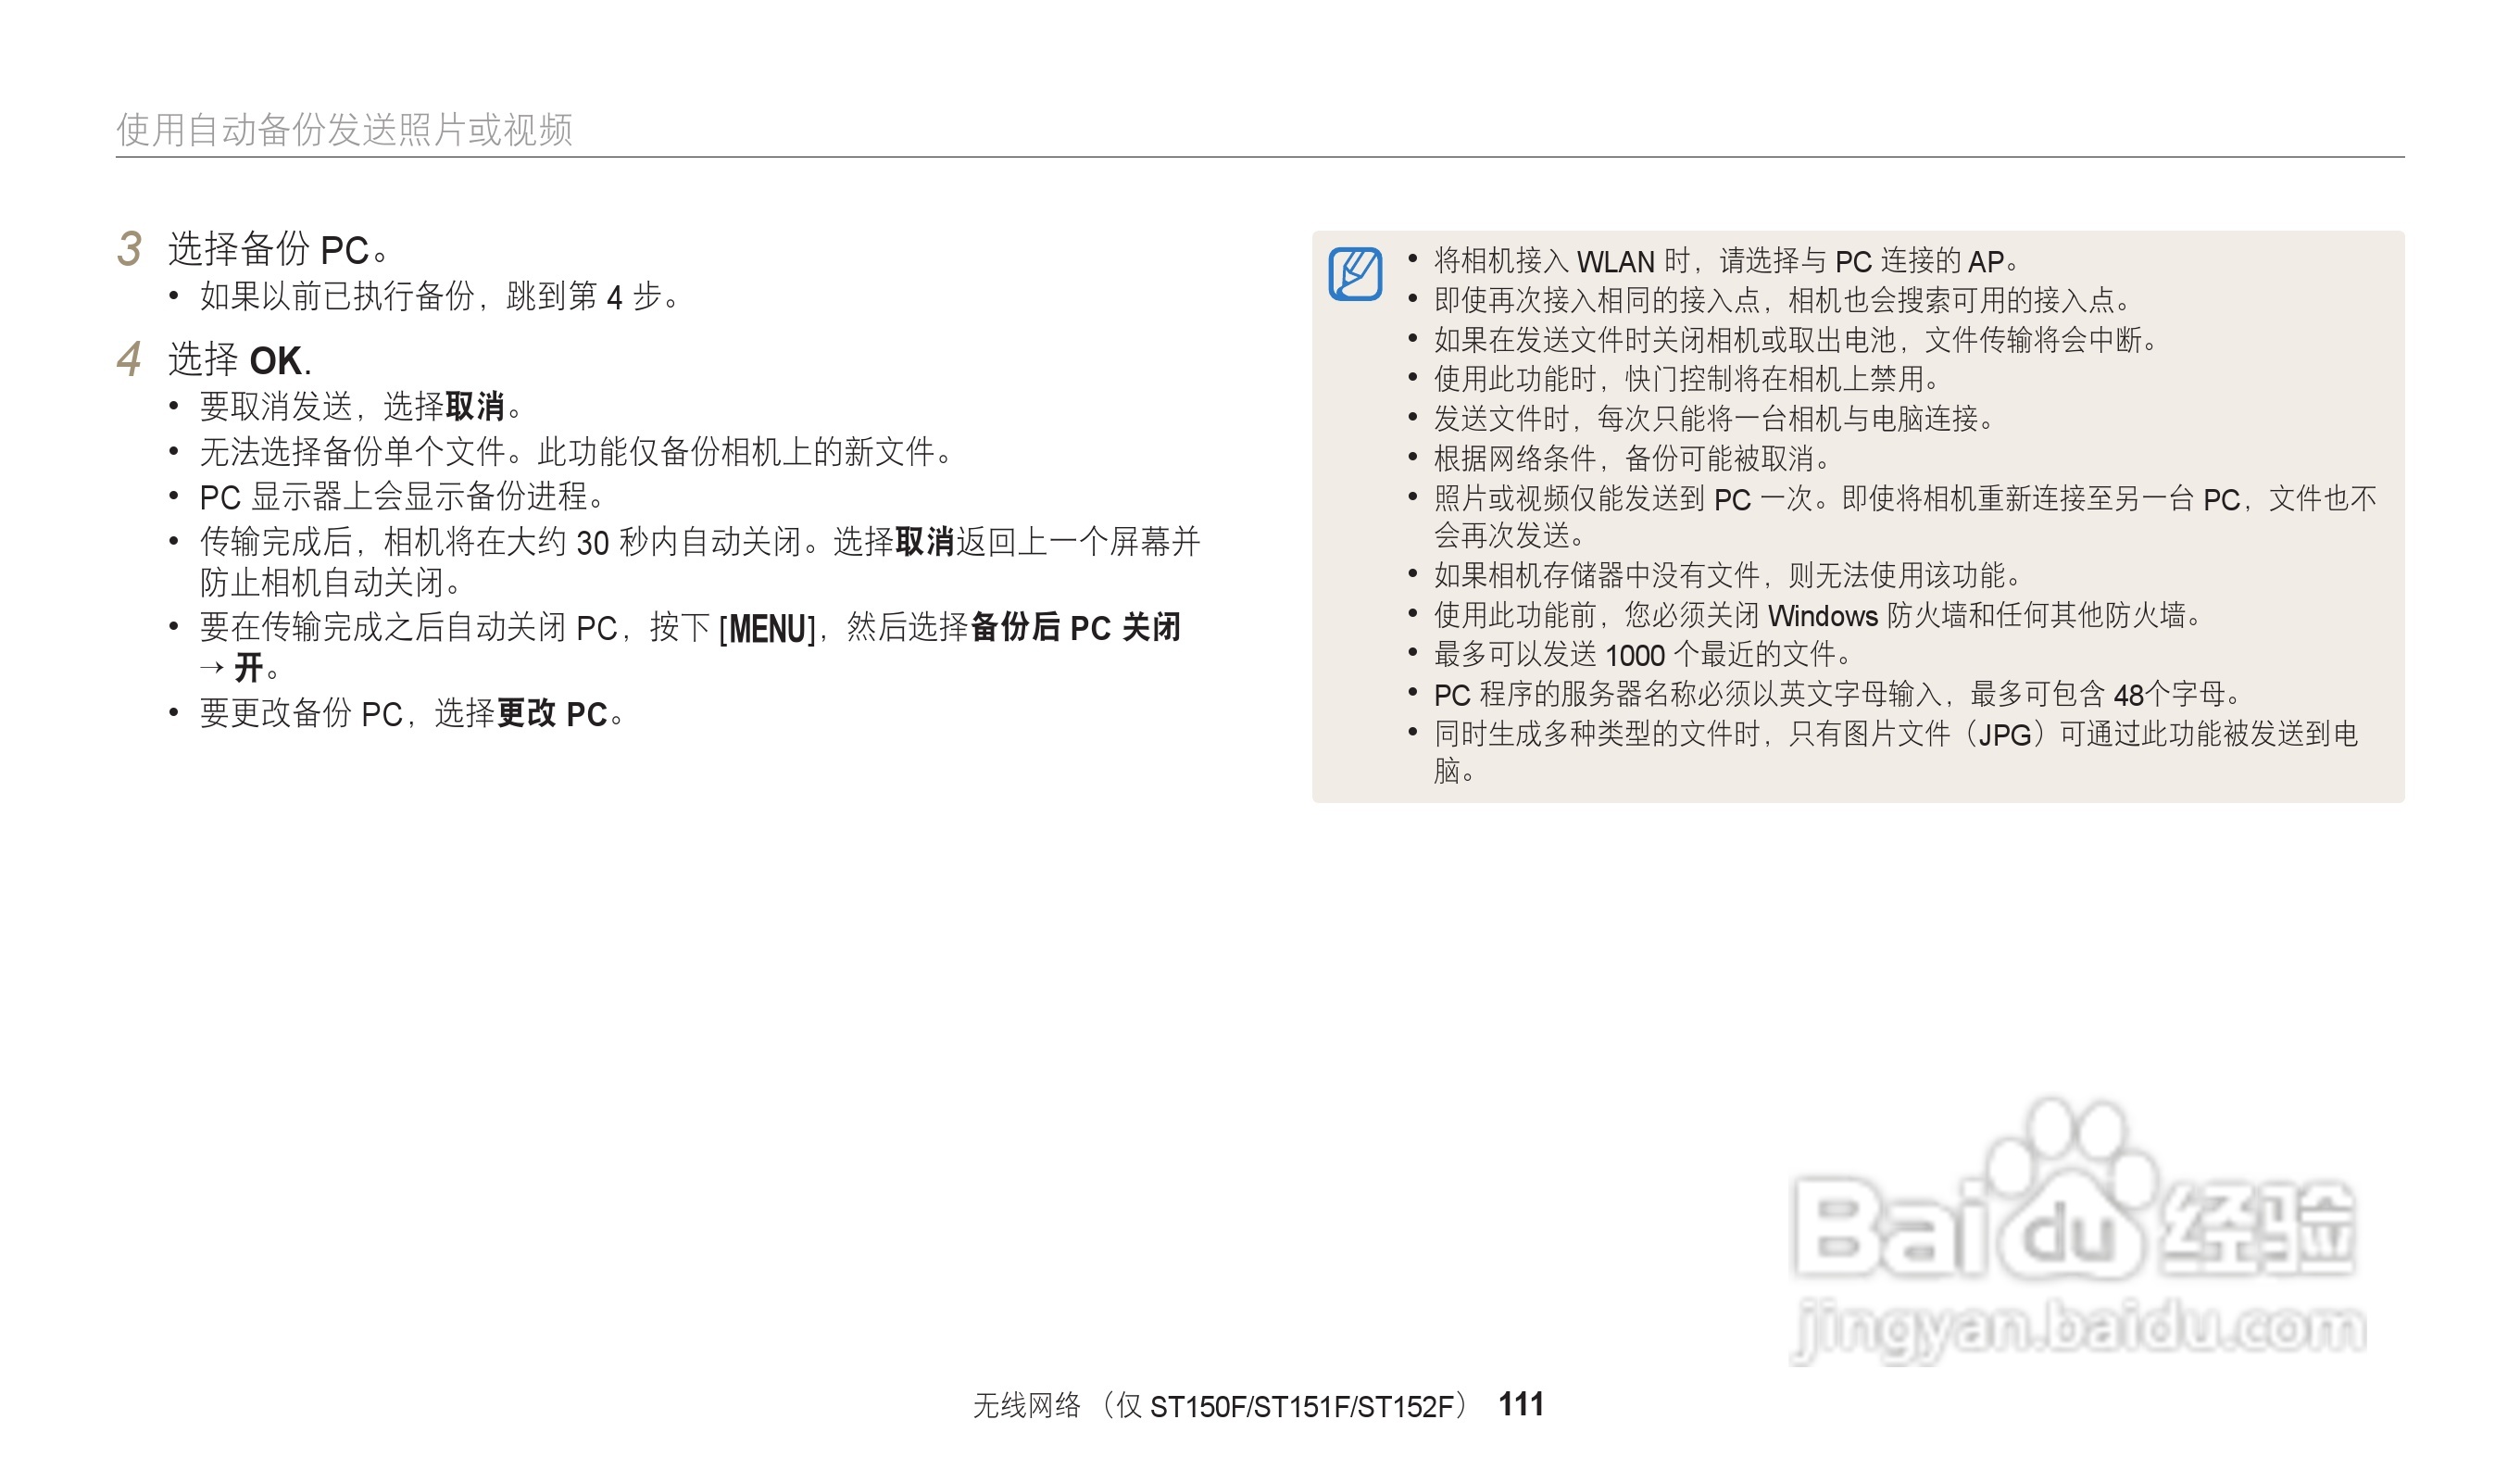The width and height of the screenshot is (2520, 1470).
Task: Click step number 4 numeral
Action: 129,359
